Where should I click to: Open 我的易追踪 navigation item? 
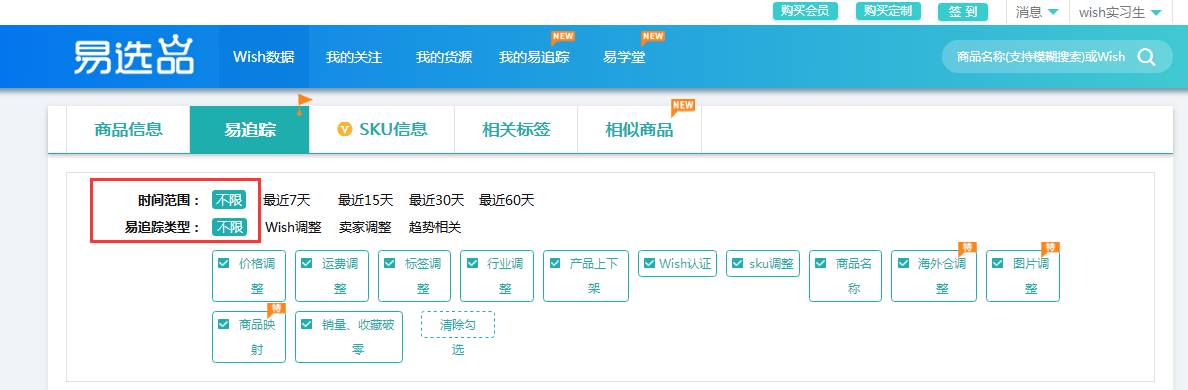pyautogui.click(x=534, y=57)
